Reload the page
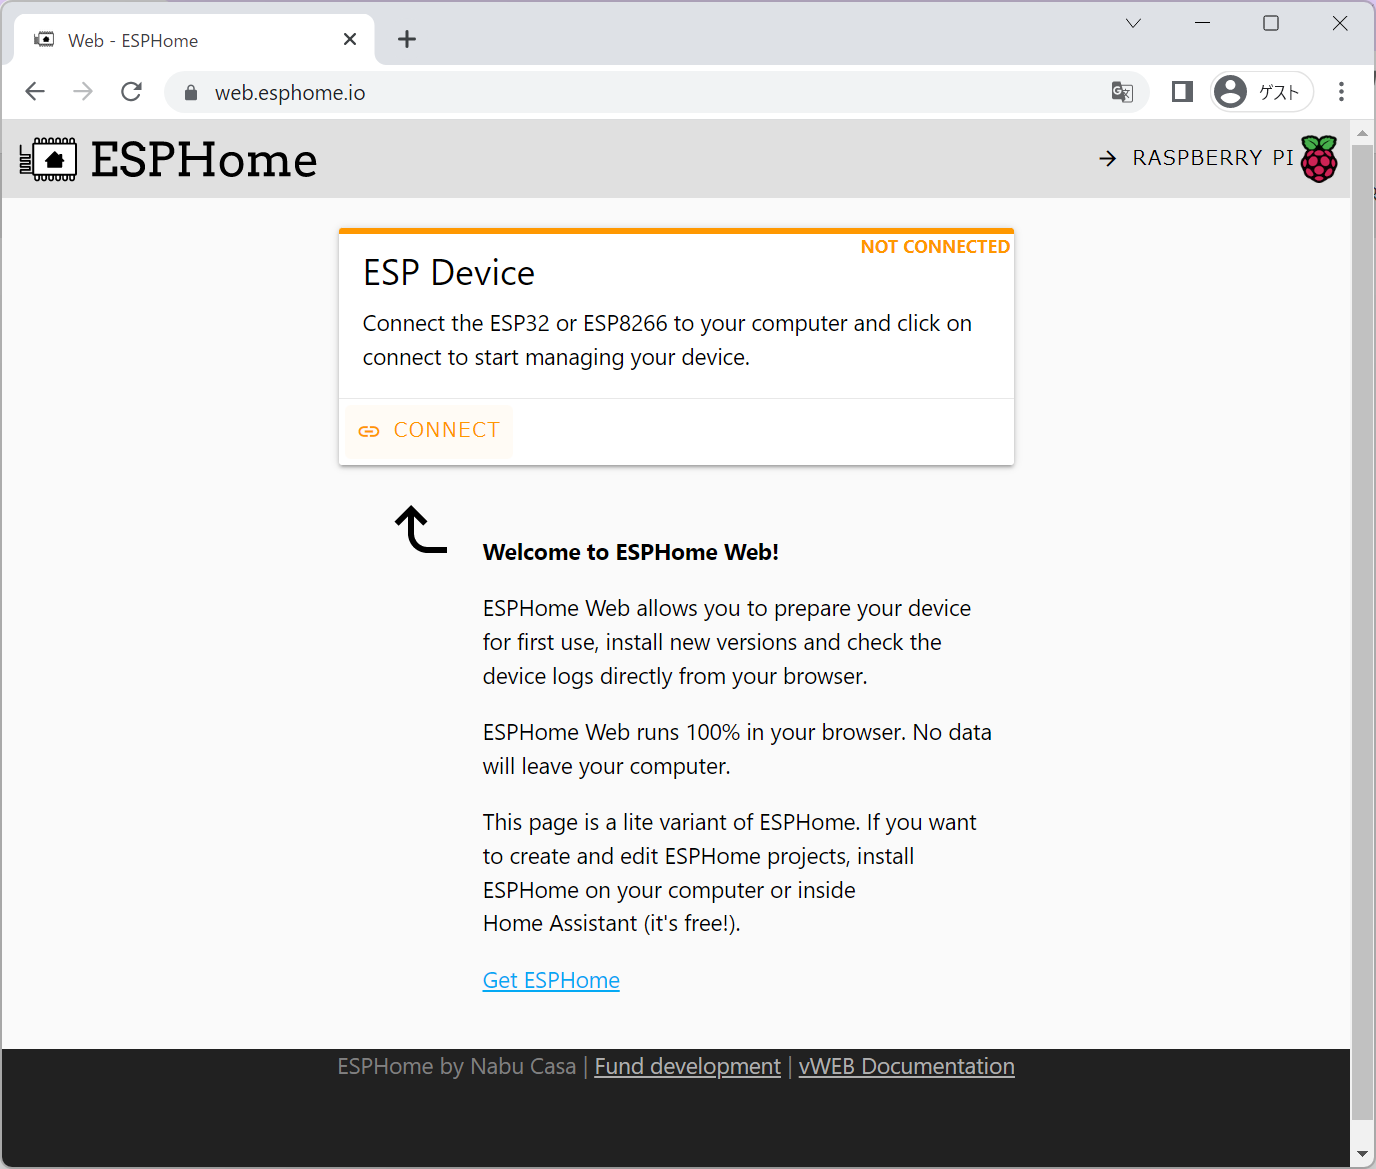 click(x=131, y=91)
